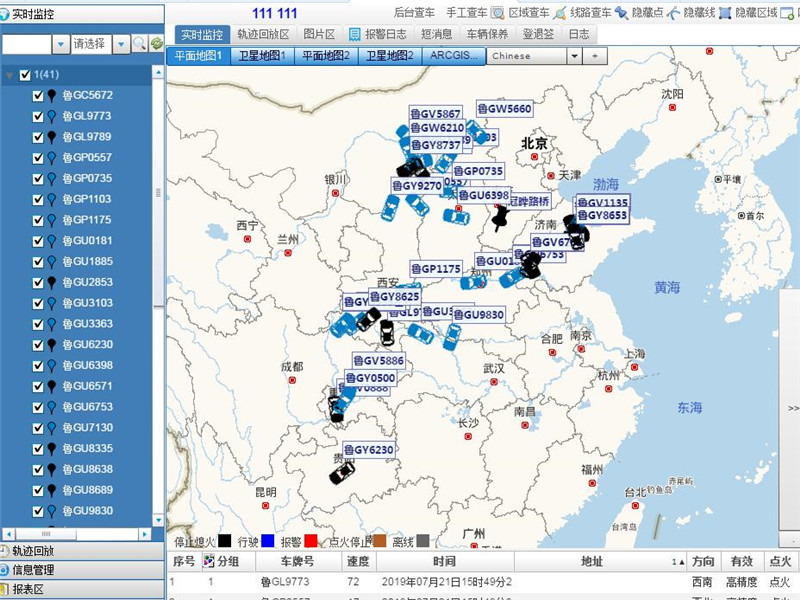Collapse the 1(41) vehicle group tree
Image resolution: width=800 pixels, height=600 pixels.
(10, 75)
